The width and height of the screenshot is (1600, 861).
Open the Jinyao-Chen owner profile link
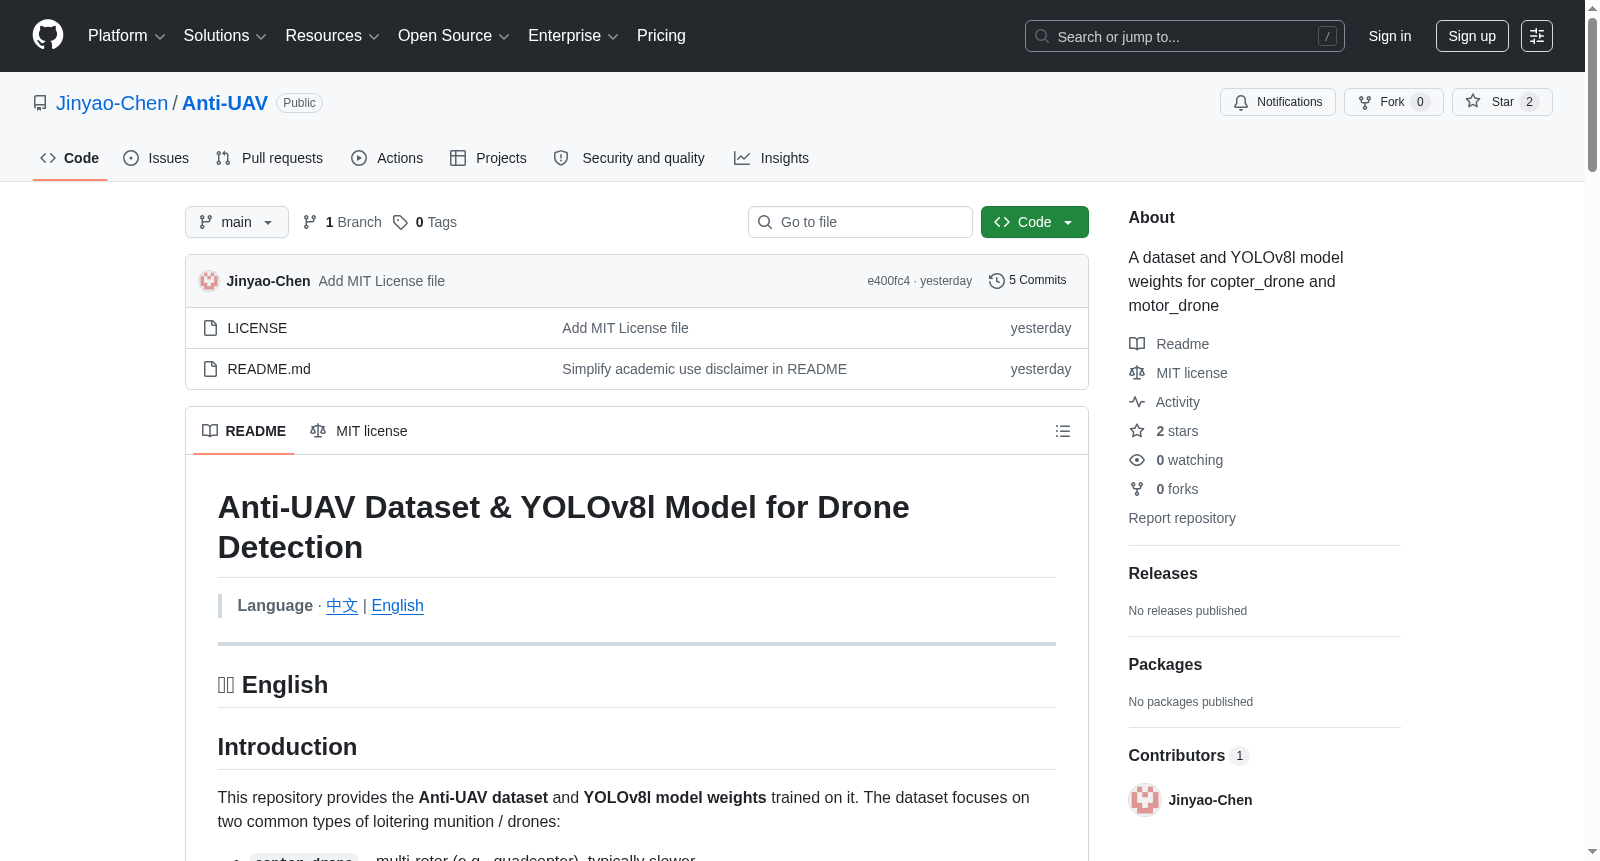[112, 103]
